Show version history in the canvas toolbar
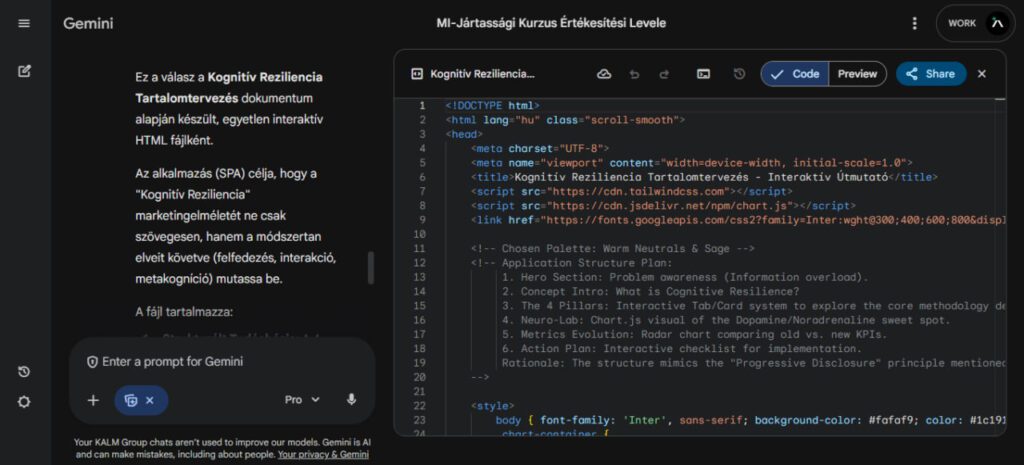The image size is (1024, 465). pyautogui.click(x=739, y=74)
